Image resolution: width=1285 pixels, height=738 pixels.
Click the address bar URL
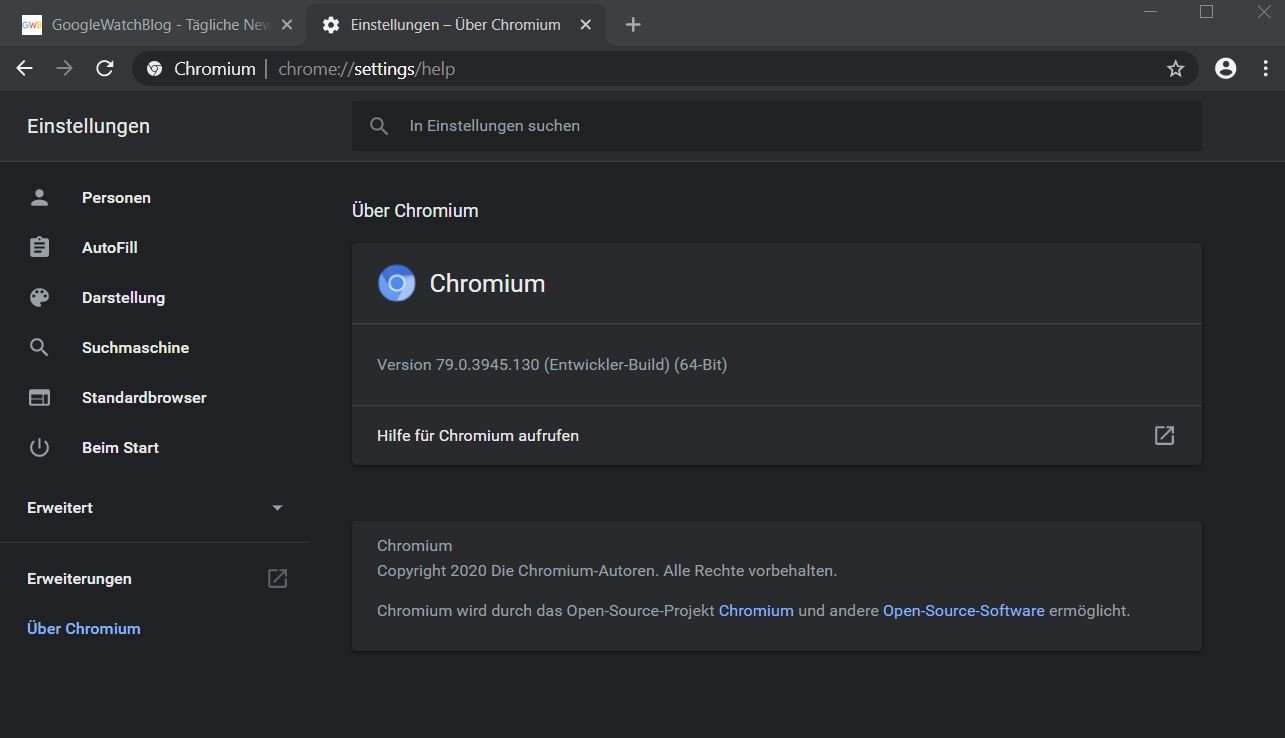point(366,69)
